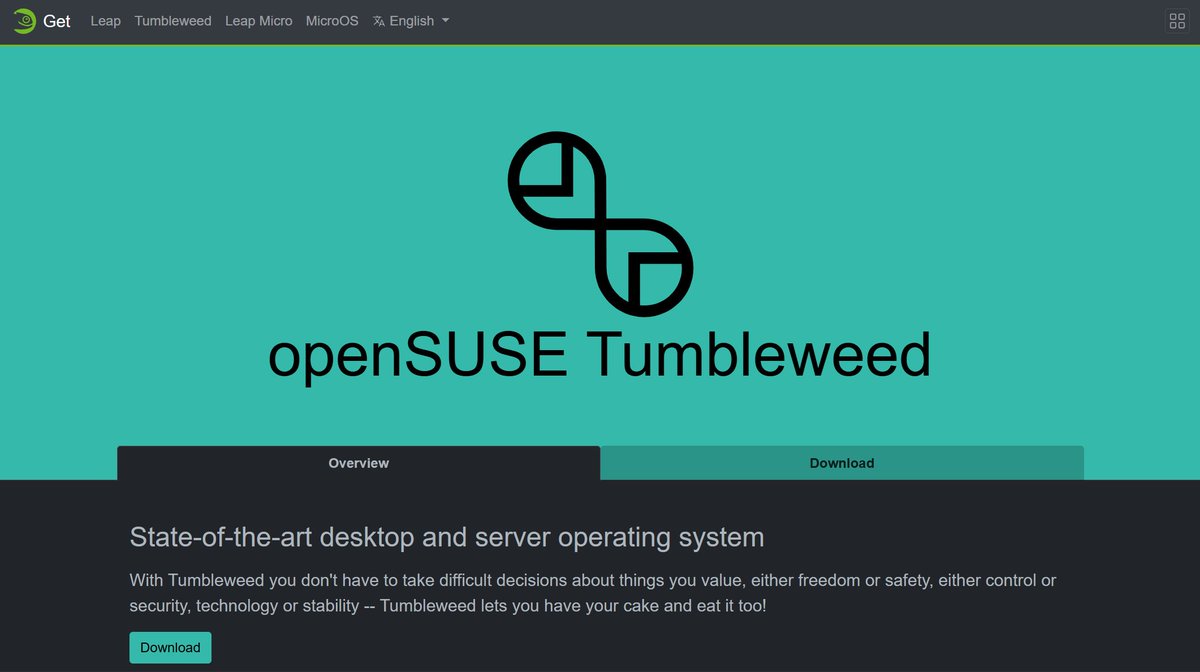Viewport: 1200px width, 672px height.
Task: Switch to the Overview tab
Action: 359,463
